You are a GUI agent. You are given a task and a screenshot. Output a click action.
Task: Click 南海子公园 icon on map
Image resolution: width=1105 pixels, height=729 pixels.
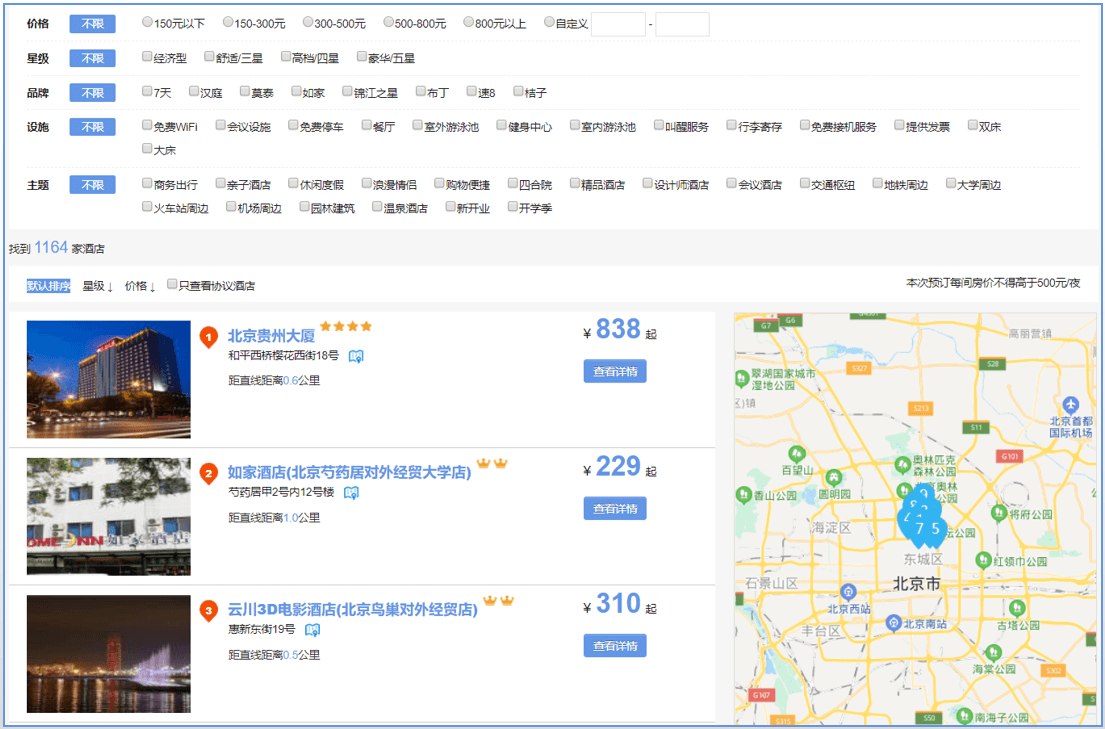pyautogui.click(x=965, y=717)
